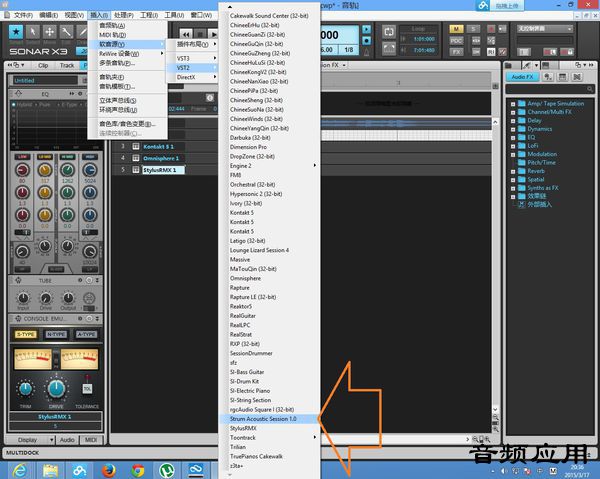Expand Synths as FX folder
Image resolution: width=600 pixels, height=479 pixels.
click(513, 188)
